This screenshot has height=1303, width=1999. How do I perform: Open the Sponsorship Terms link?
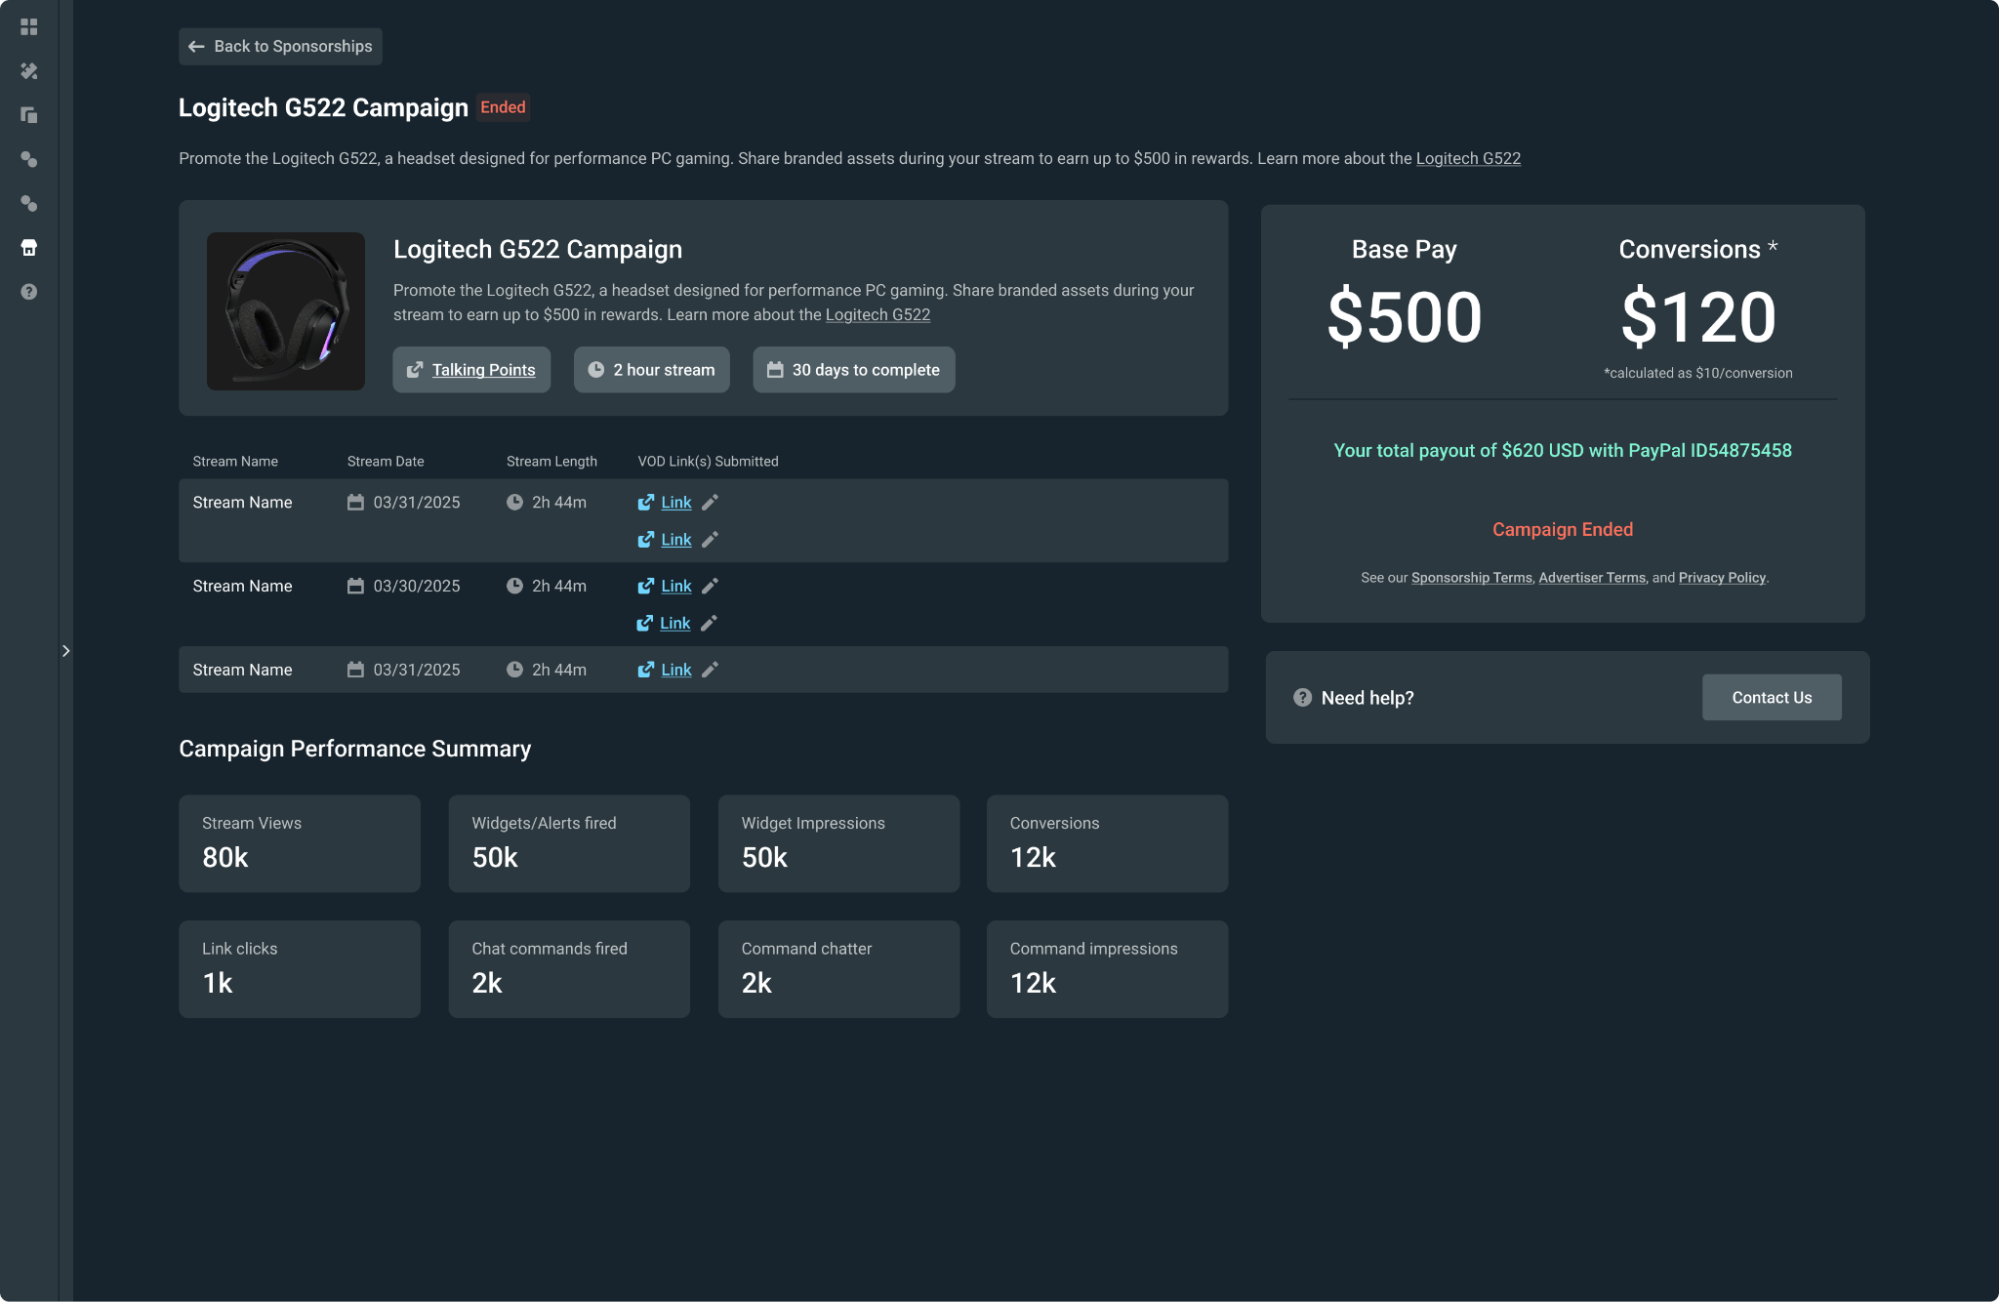pyautogui.click(x=1471, y=578)
